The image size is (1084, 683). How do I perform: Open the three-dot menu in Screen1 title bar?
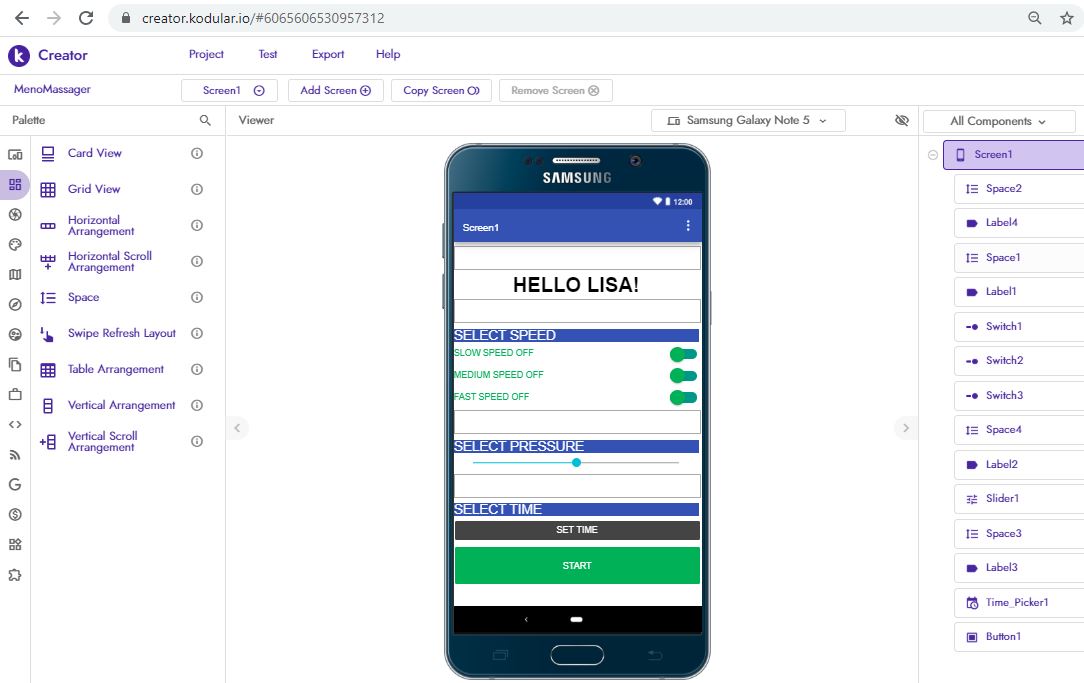click(688, 226)
